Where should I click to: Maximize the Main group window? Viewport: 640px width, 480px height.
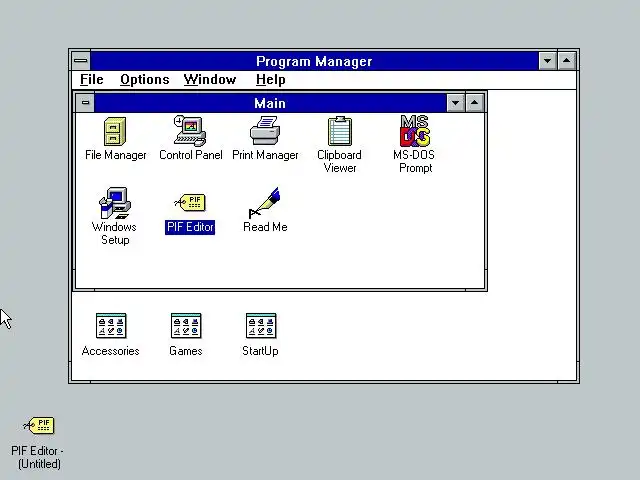tap(474, 103)
